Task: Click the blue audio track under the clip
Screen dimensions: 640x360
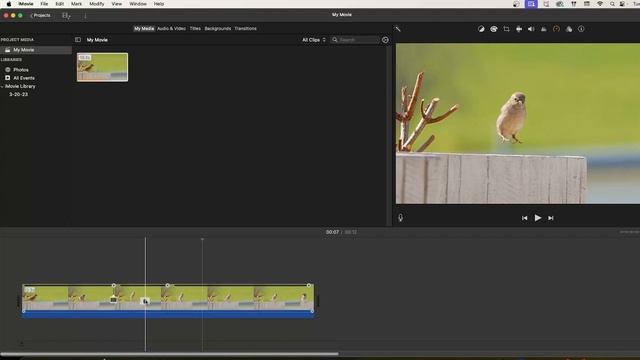Action: (168, 314)
